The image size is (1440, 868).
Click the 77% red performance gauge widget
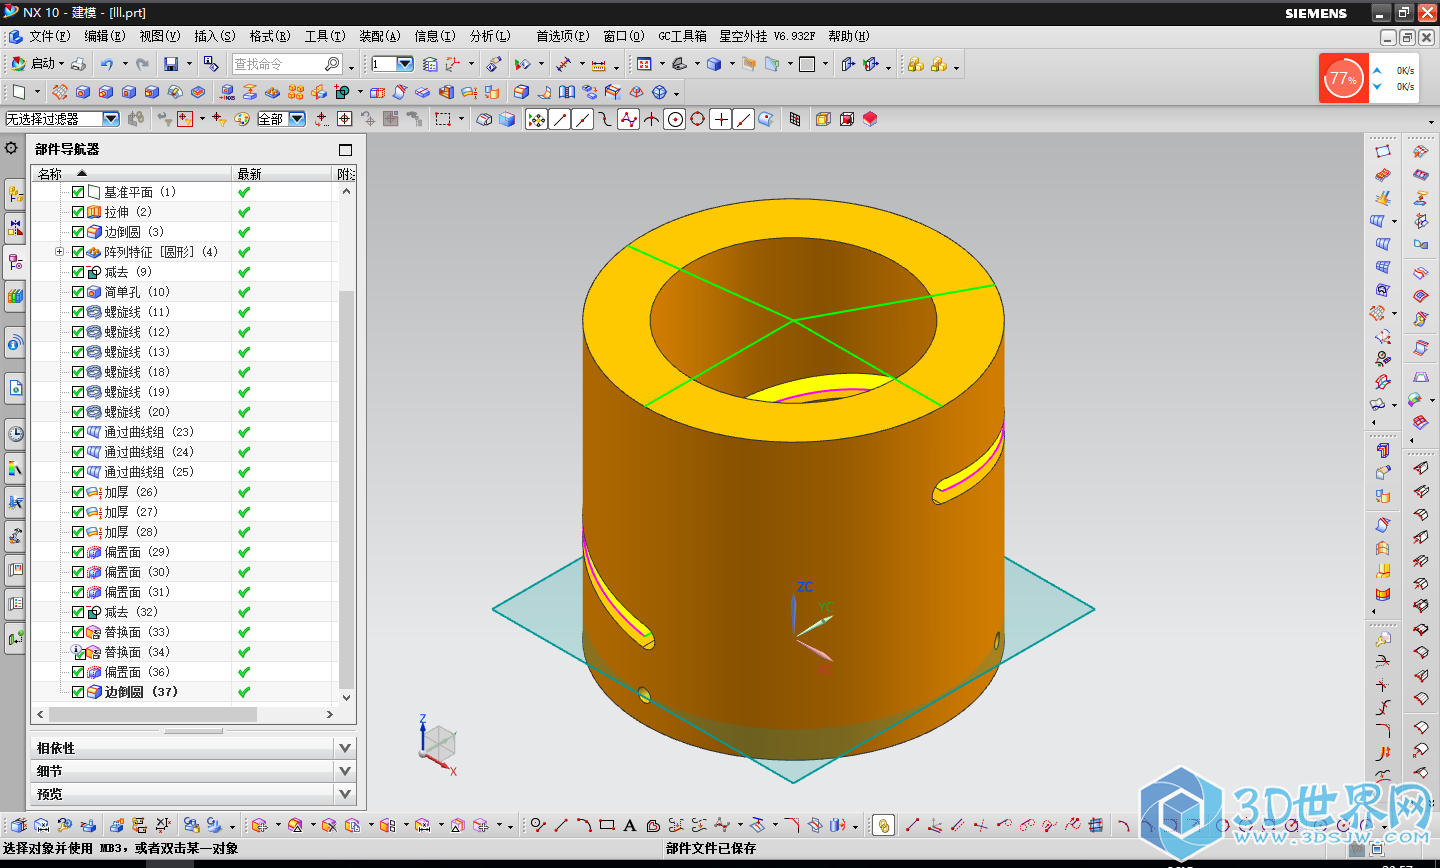tap(1343, 78)
